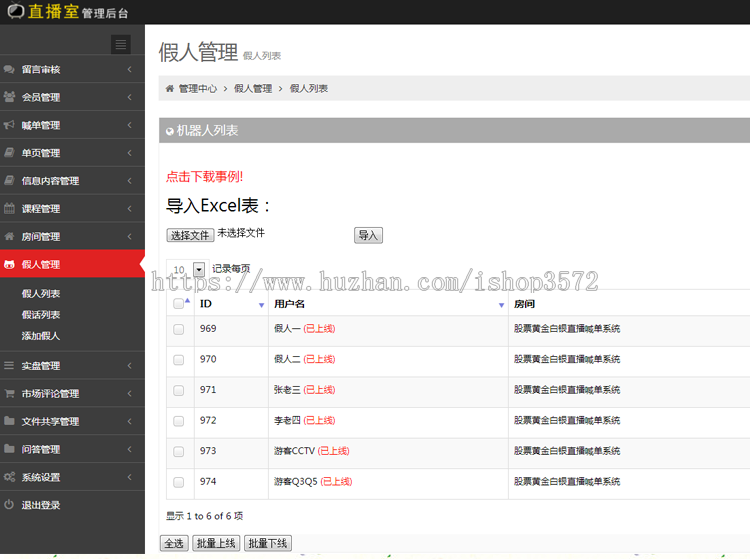This screenshot has width=750, height=559.
Task: Click the username 游客Q3Q5
Action: pyautogui.click(x=296, y=482)
